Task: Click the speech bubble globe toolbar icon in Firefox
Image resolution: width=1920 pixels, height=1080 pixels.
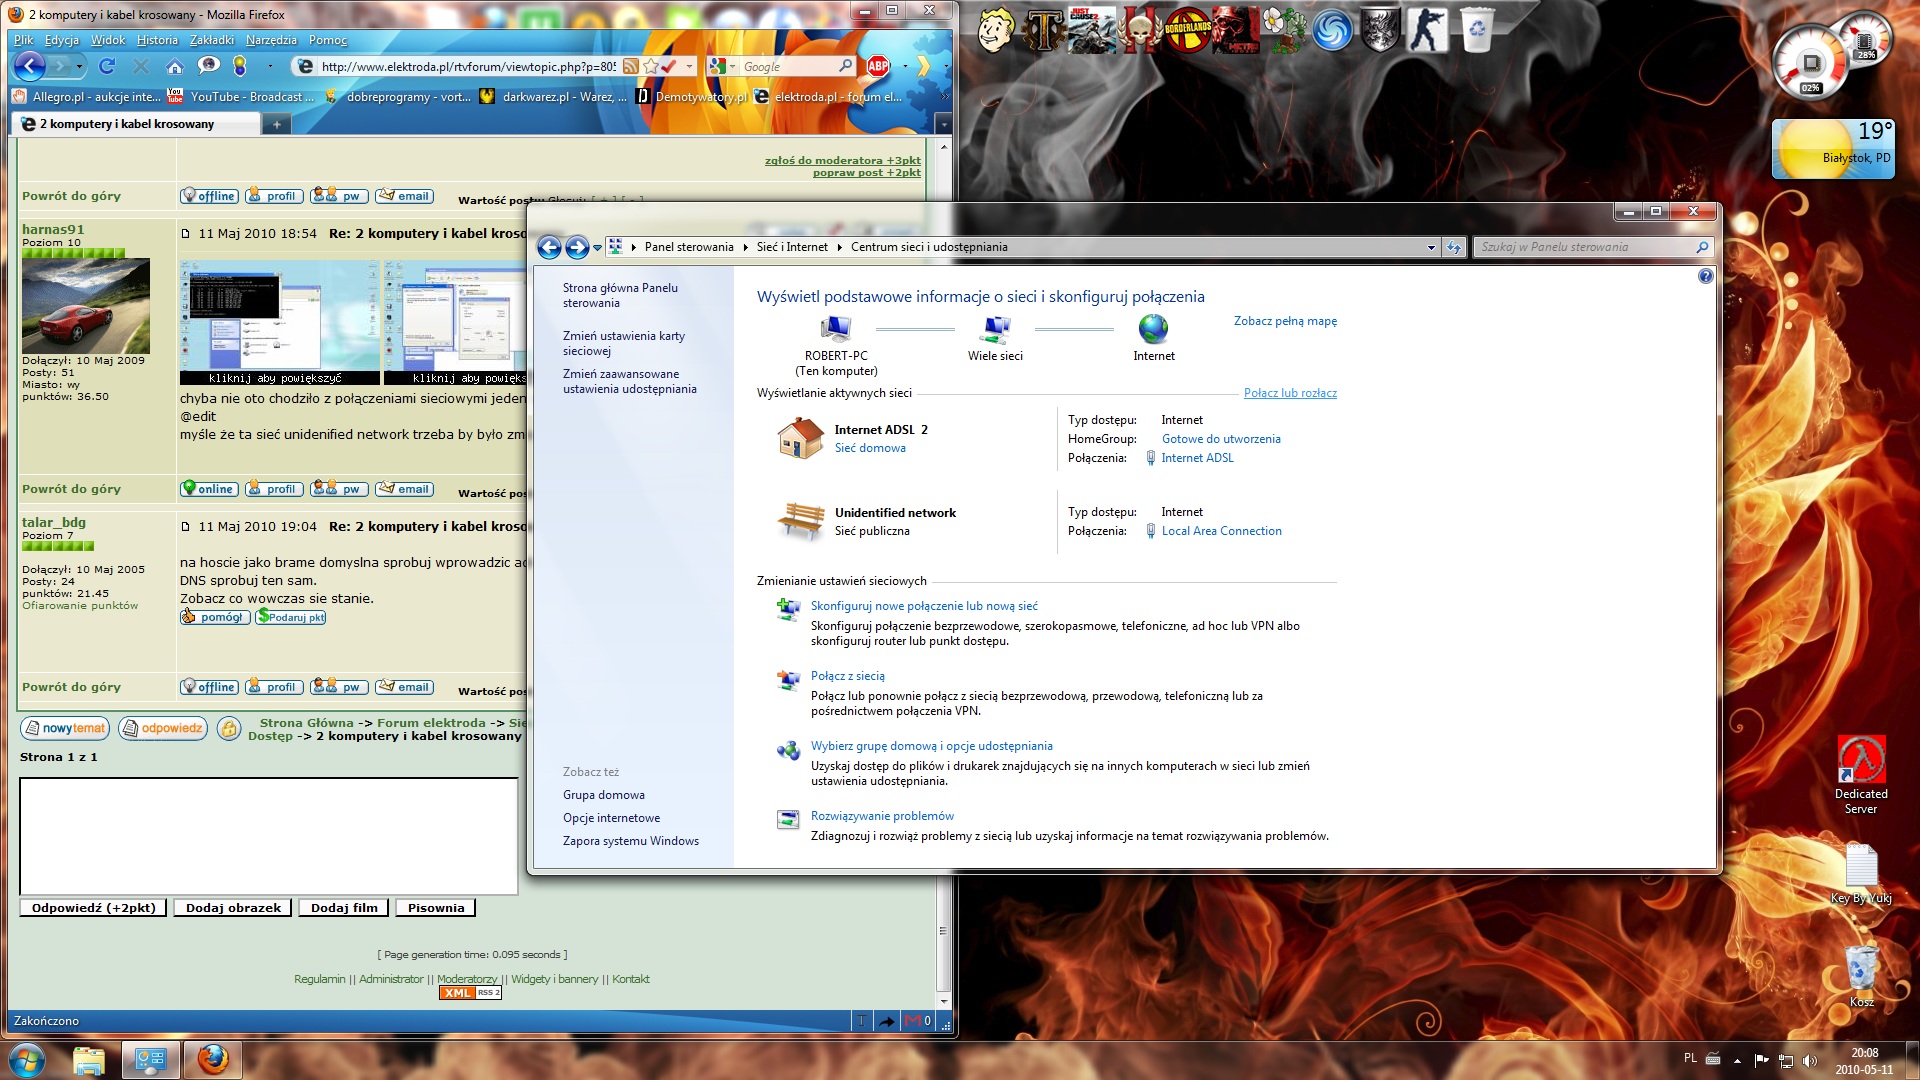Action: [209, 66]
